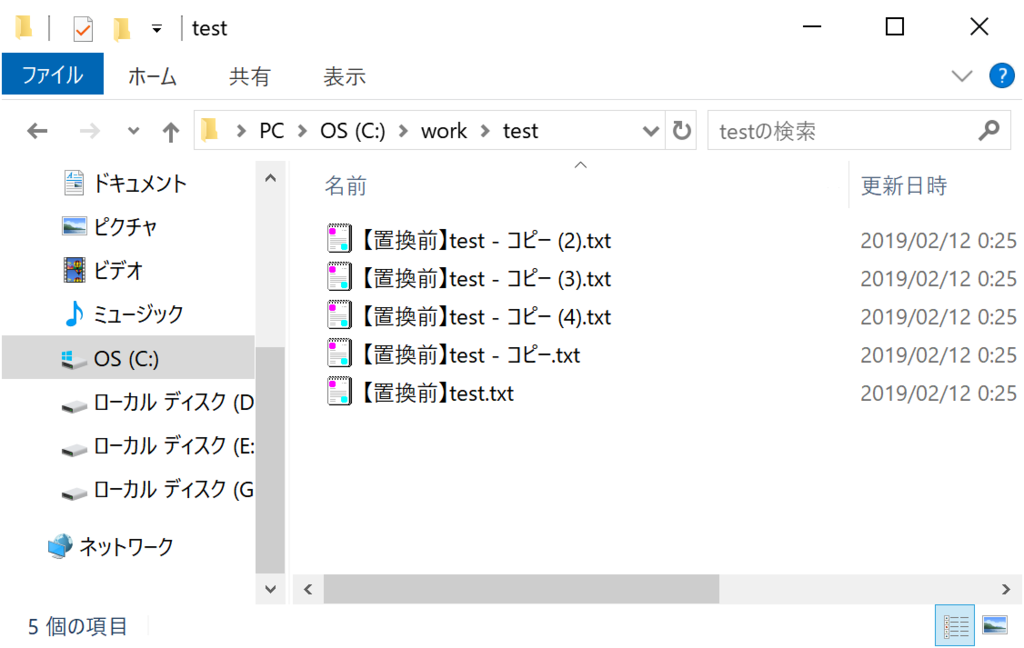Image resolution: width=1024 pixels, height=648 pixels.
Task: Click the search magnifier icon
Action: point(988,130)
